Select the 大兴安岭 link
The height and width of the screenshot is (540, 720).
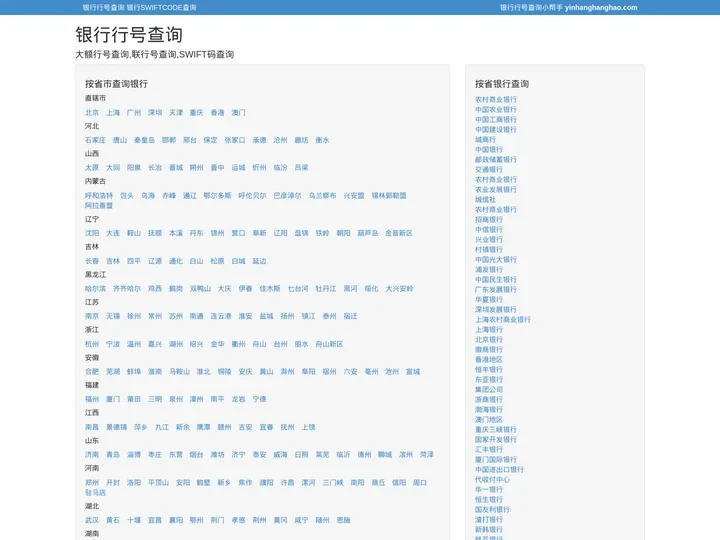[399, 288]
